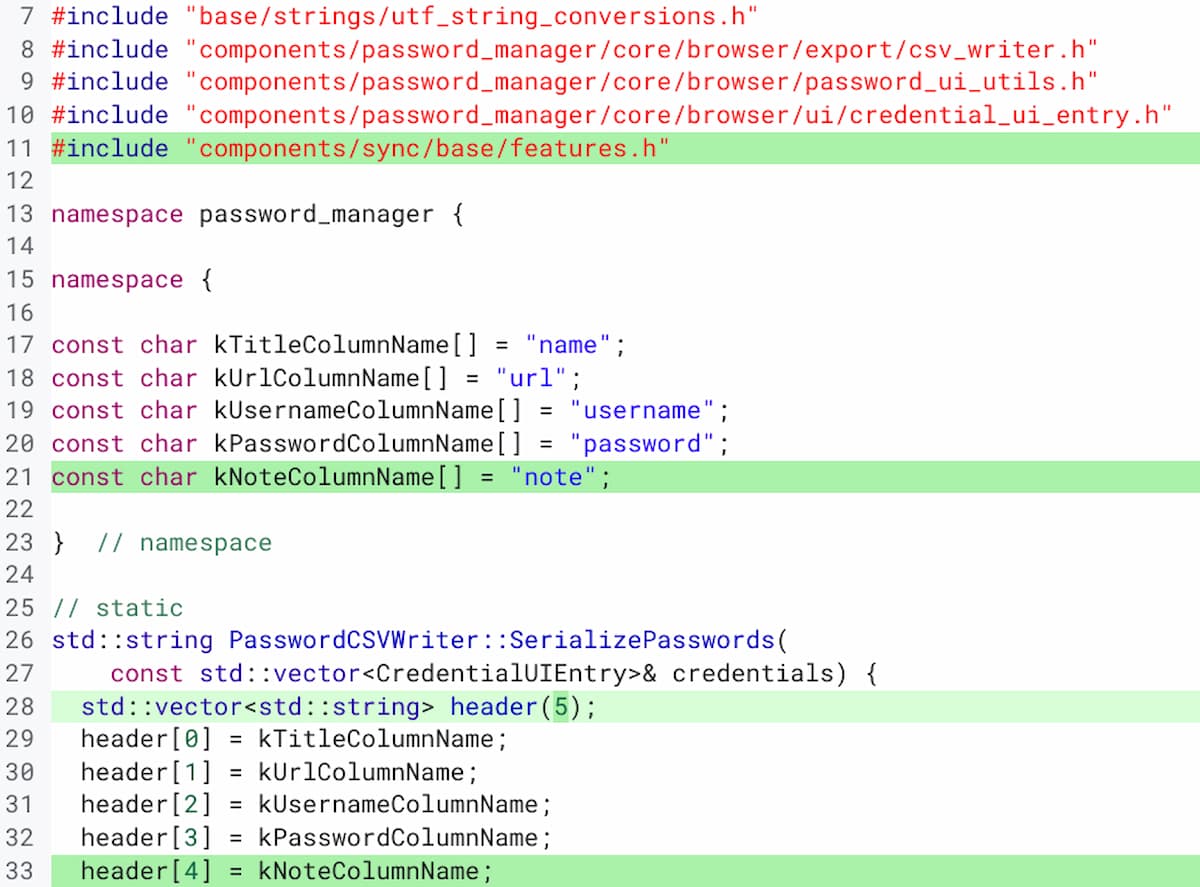
Task: Click std::vector<std::string> on line 28
Action: [258, 708]
